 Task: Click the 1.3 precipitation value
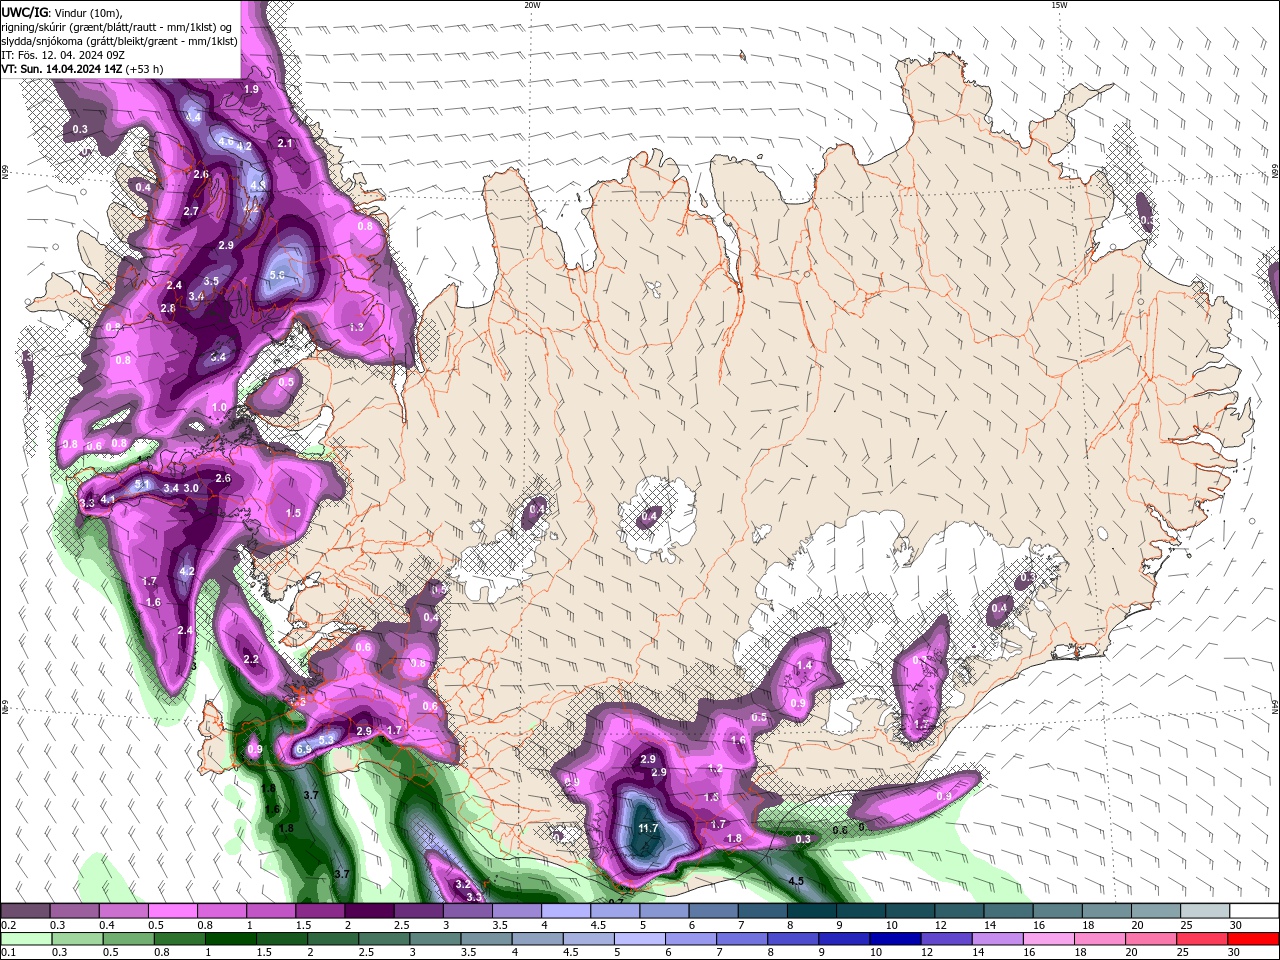356,327
